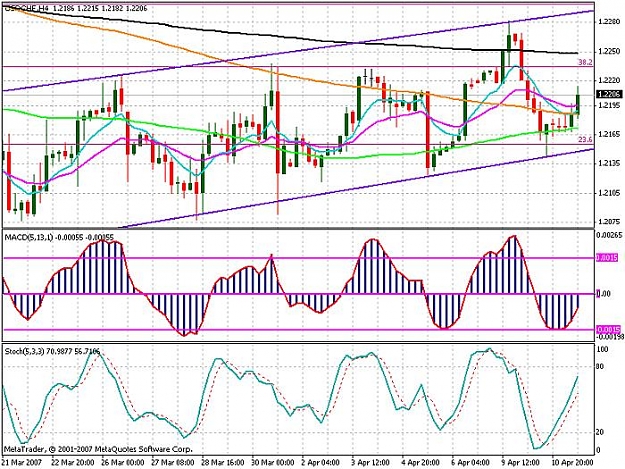Click the 0.00265 MACD scale value
The width and height of the screenshot is (625, 469).
[609, 235]
